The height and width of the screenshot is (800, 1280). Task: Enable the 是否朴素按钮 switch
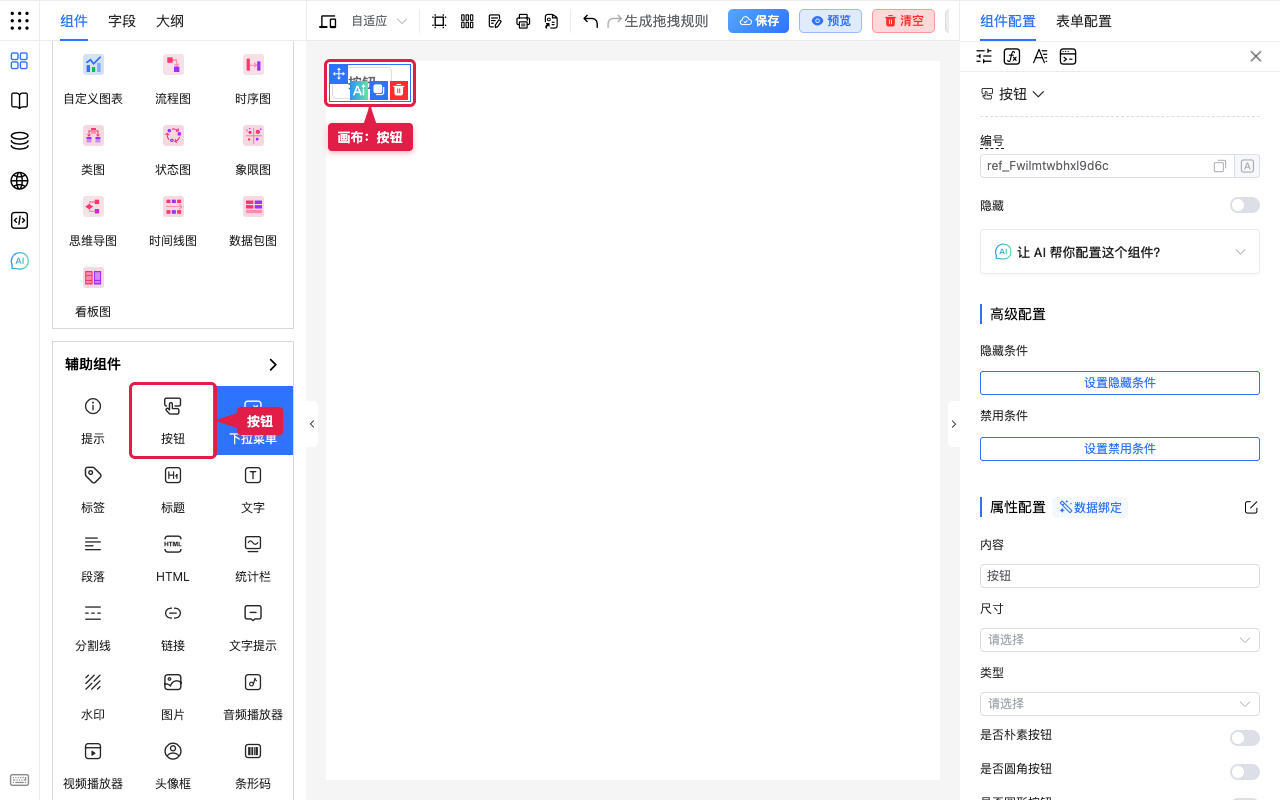coord(1245,738)
